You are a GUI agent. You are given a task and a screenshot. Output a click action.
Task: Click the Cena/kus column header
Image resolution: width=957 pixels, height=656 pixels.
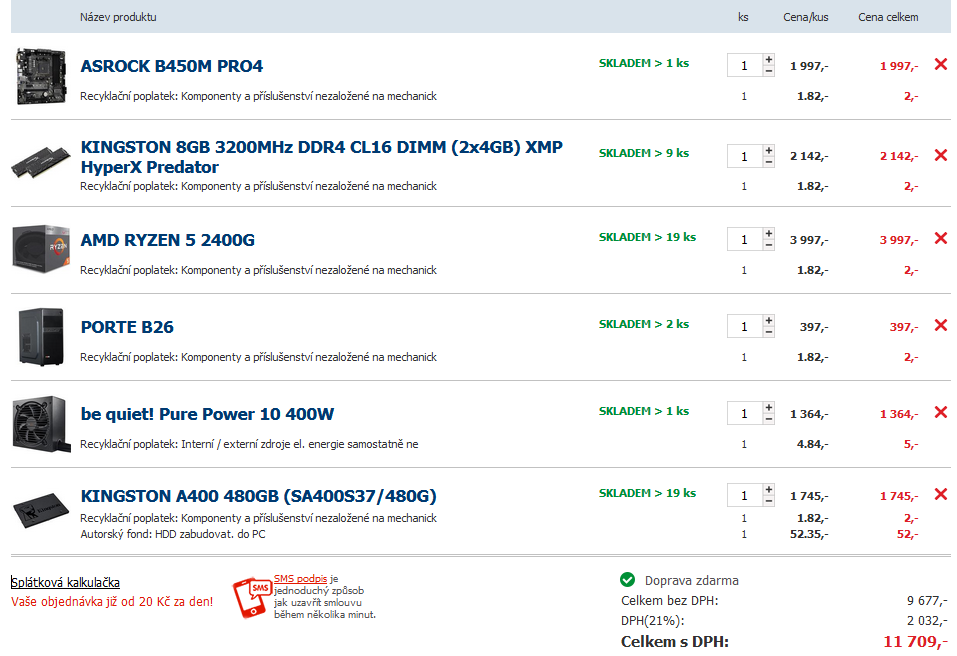click(806, 17)
